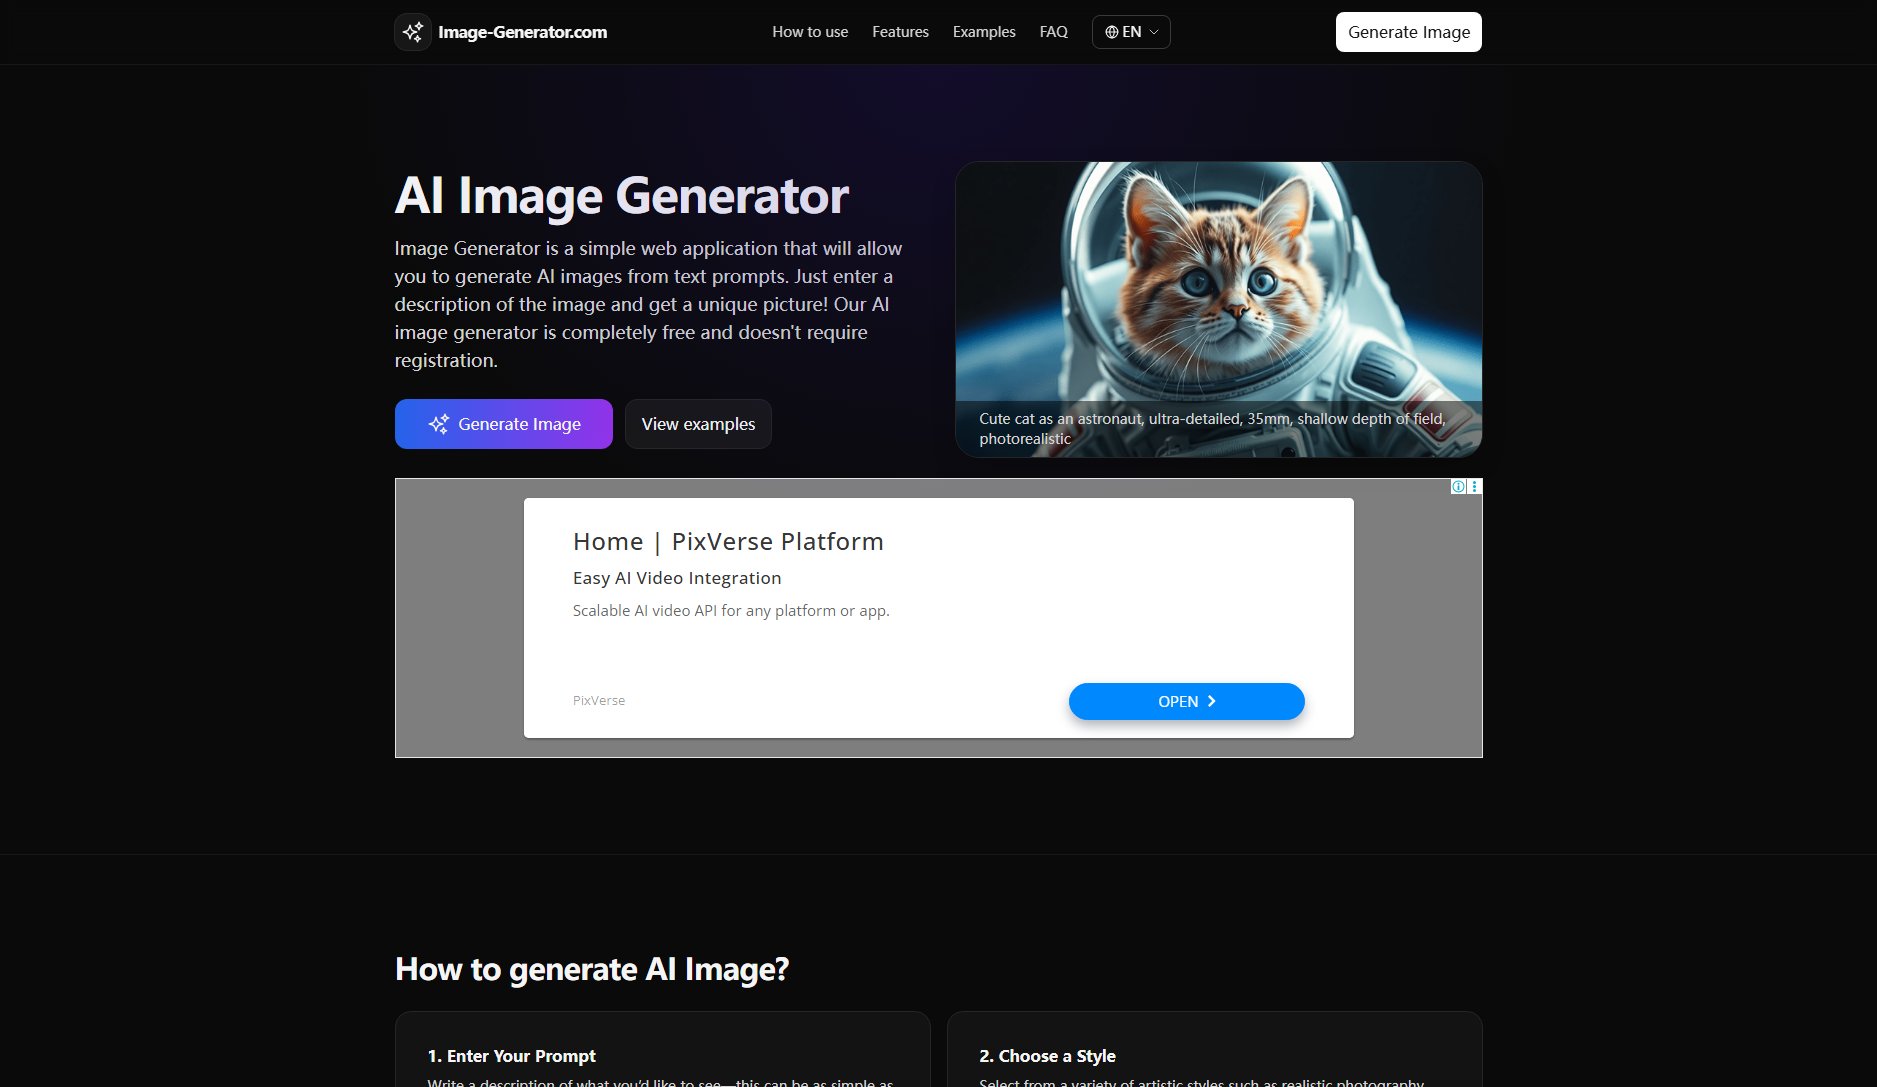This screenshot has height=1087, width=1877.
Task: Select 'Examples' in the top navigation
Action: click(983, 31)
